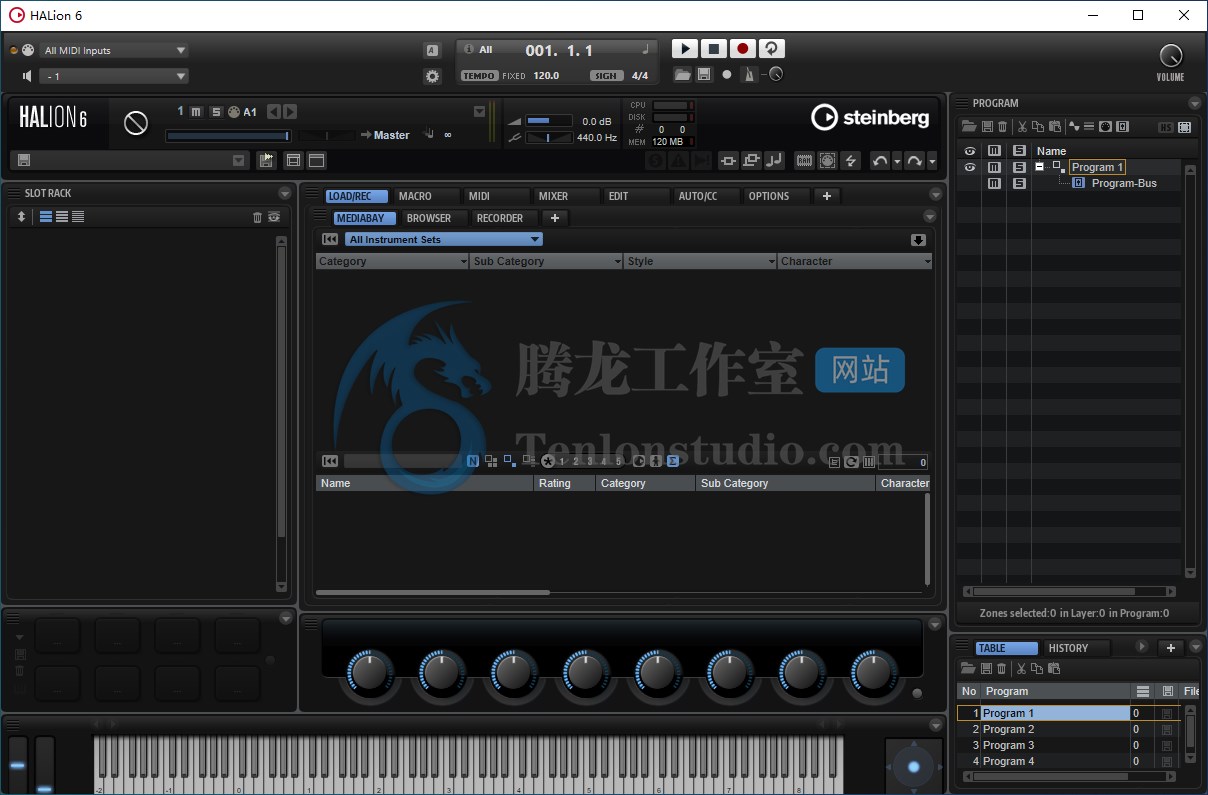This screenshot has width=1208, height=795.
Task: Click the trash icon in Program panel toolbar
Action: click(x=1000, y=127)
